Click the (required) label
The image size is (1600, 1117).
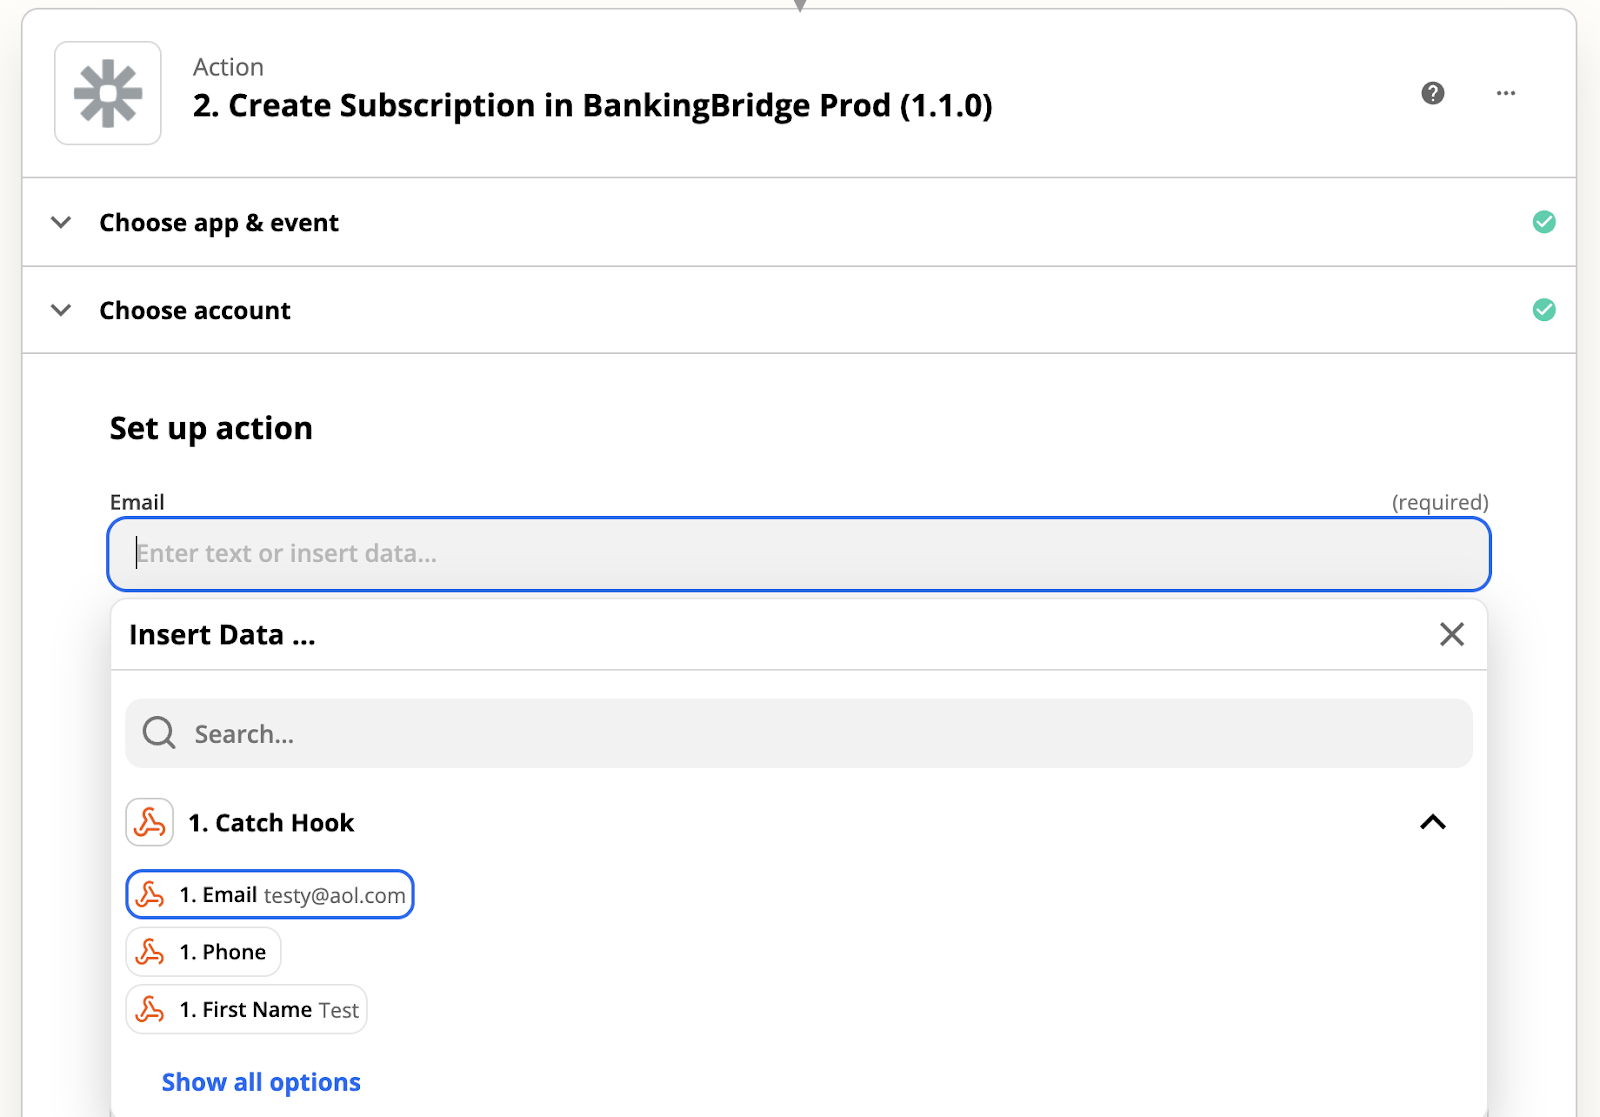(1440, 502)
